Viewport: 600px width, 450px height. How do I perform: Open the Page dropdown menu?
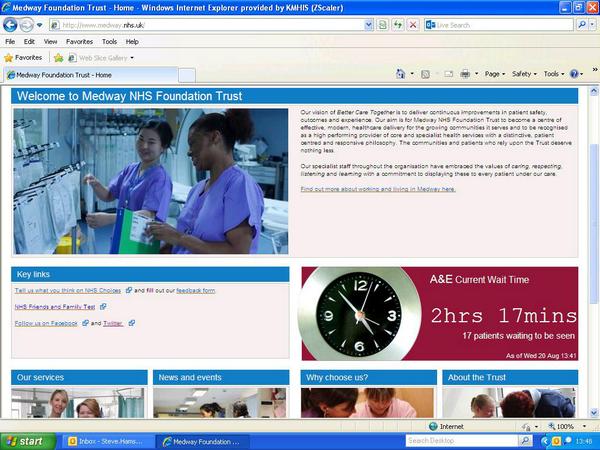tap(495, 74)
